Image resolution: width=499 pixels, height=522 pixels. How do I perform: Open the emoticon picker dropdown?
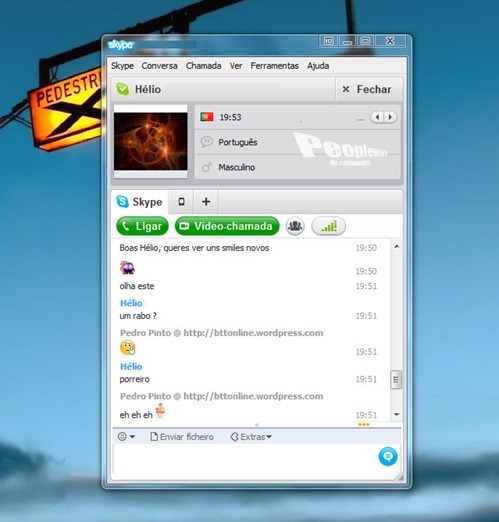[x=126, y=436]
